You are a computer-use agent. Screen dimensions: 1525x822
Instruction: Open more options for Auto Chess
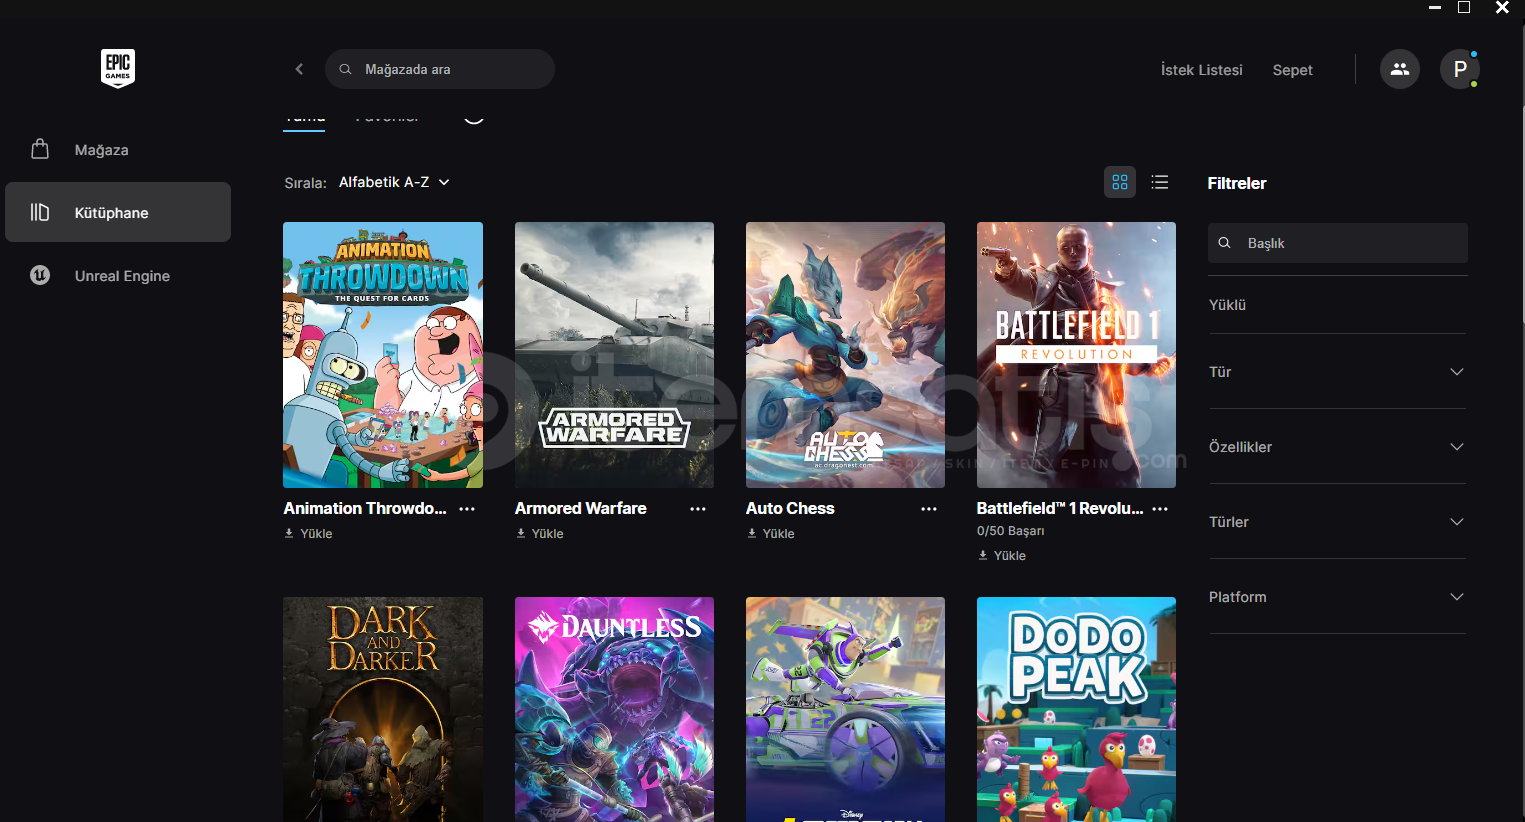click(x=929, y=509)
